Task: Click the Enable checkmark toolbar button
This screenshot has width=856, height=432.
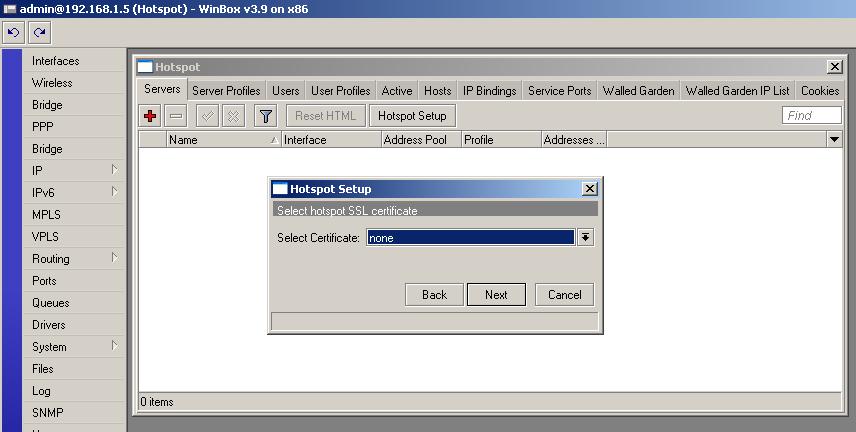Action: pos(207,116)
